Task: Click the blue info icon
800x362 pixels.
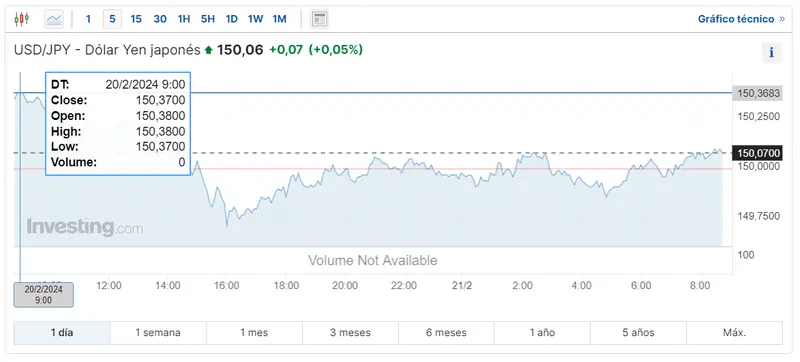Action: (771, 53)
